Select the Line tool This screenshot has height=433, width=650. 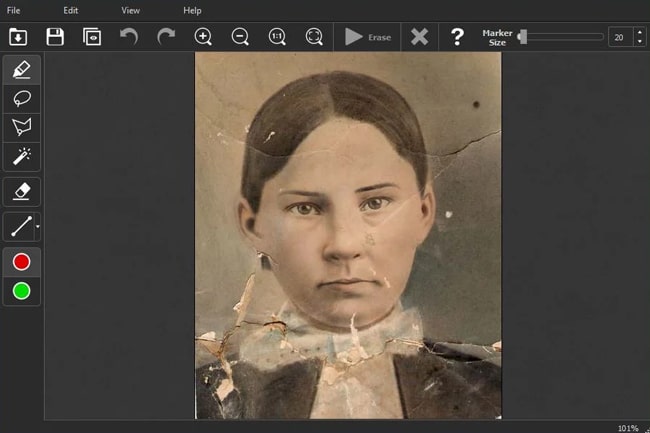[x=20, y=226]
